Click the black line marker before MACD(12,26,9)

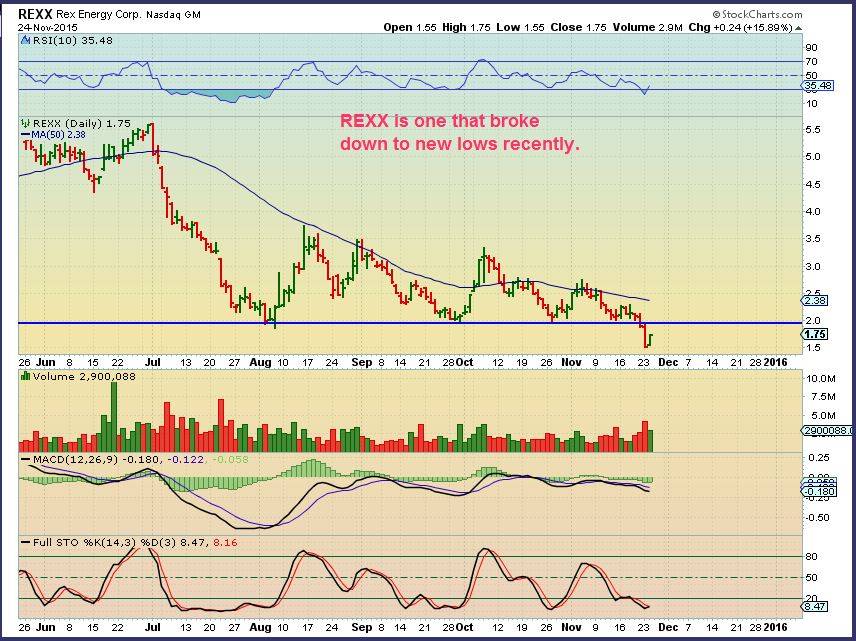click(x=25, y=460)
